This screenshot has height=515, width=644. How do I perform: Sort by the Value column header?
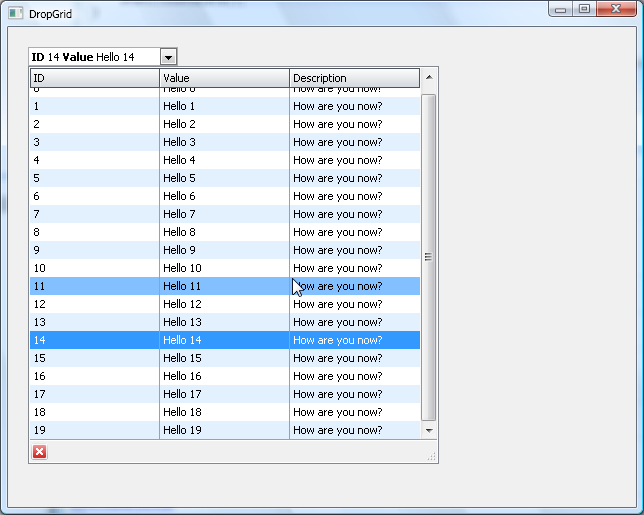224,78
